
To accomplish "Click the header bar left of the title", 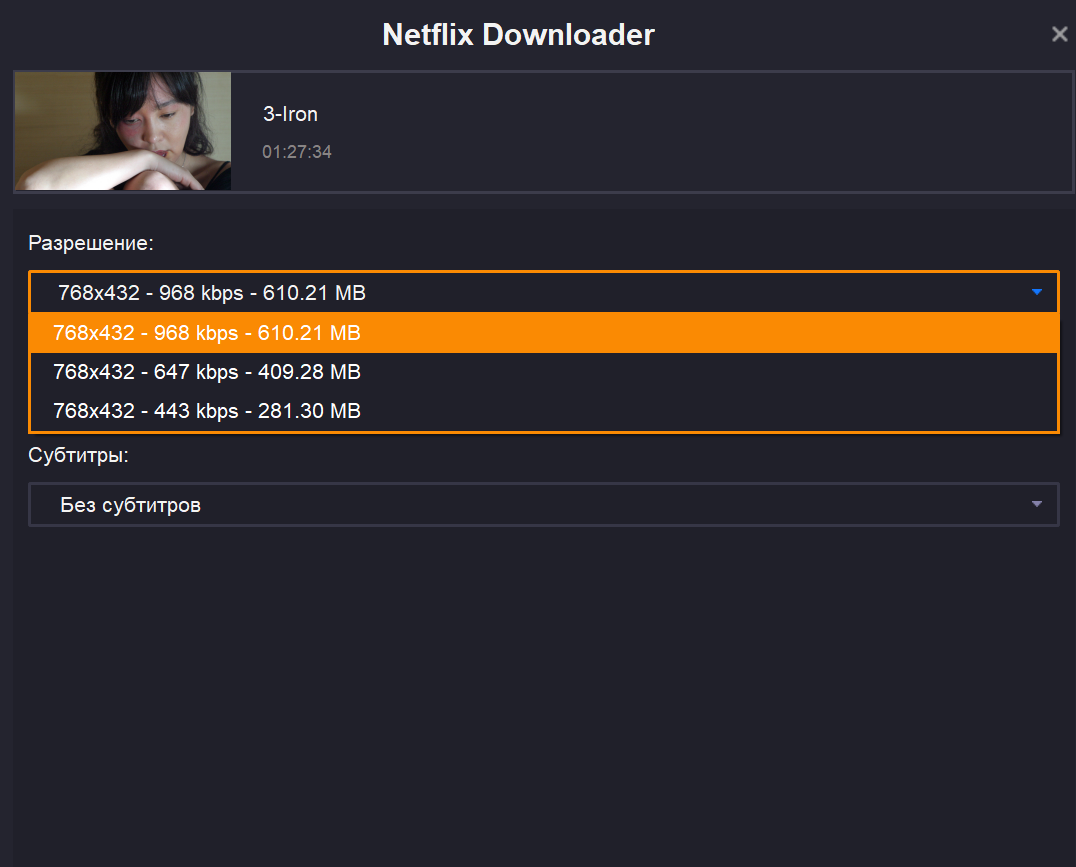I will point(180,35).
